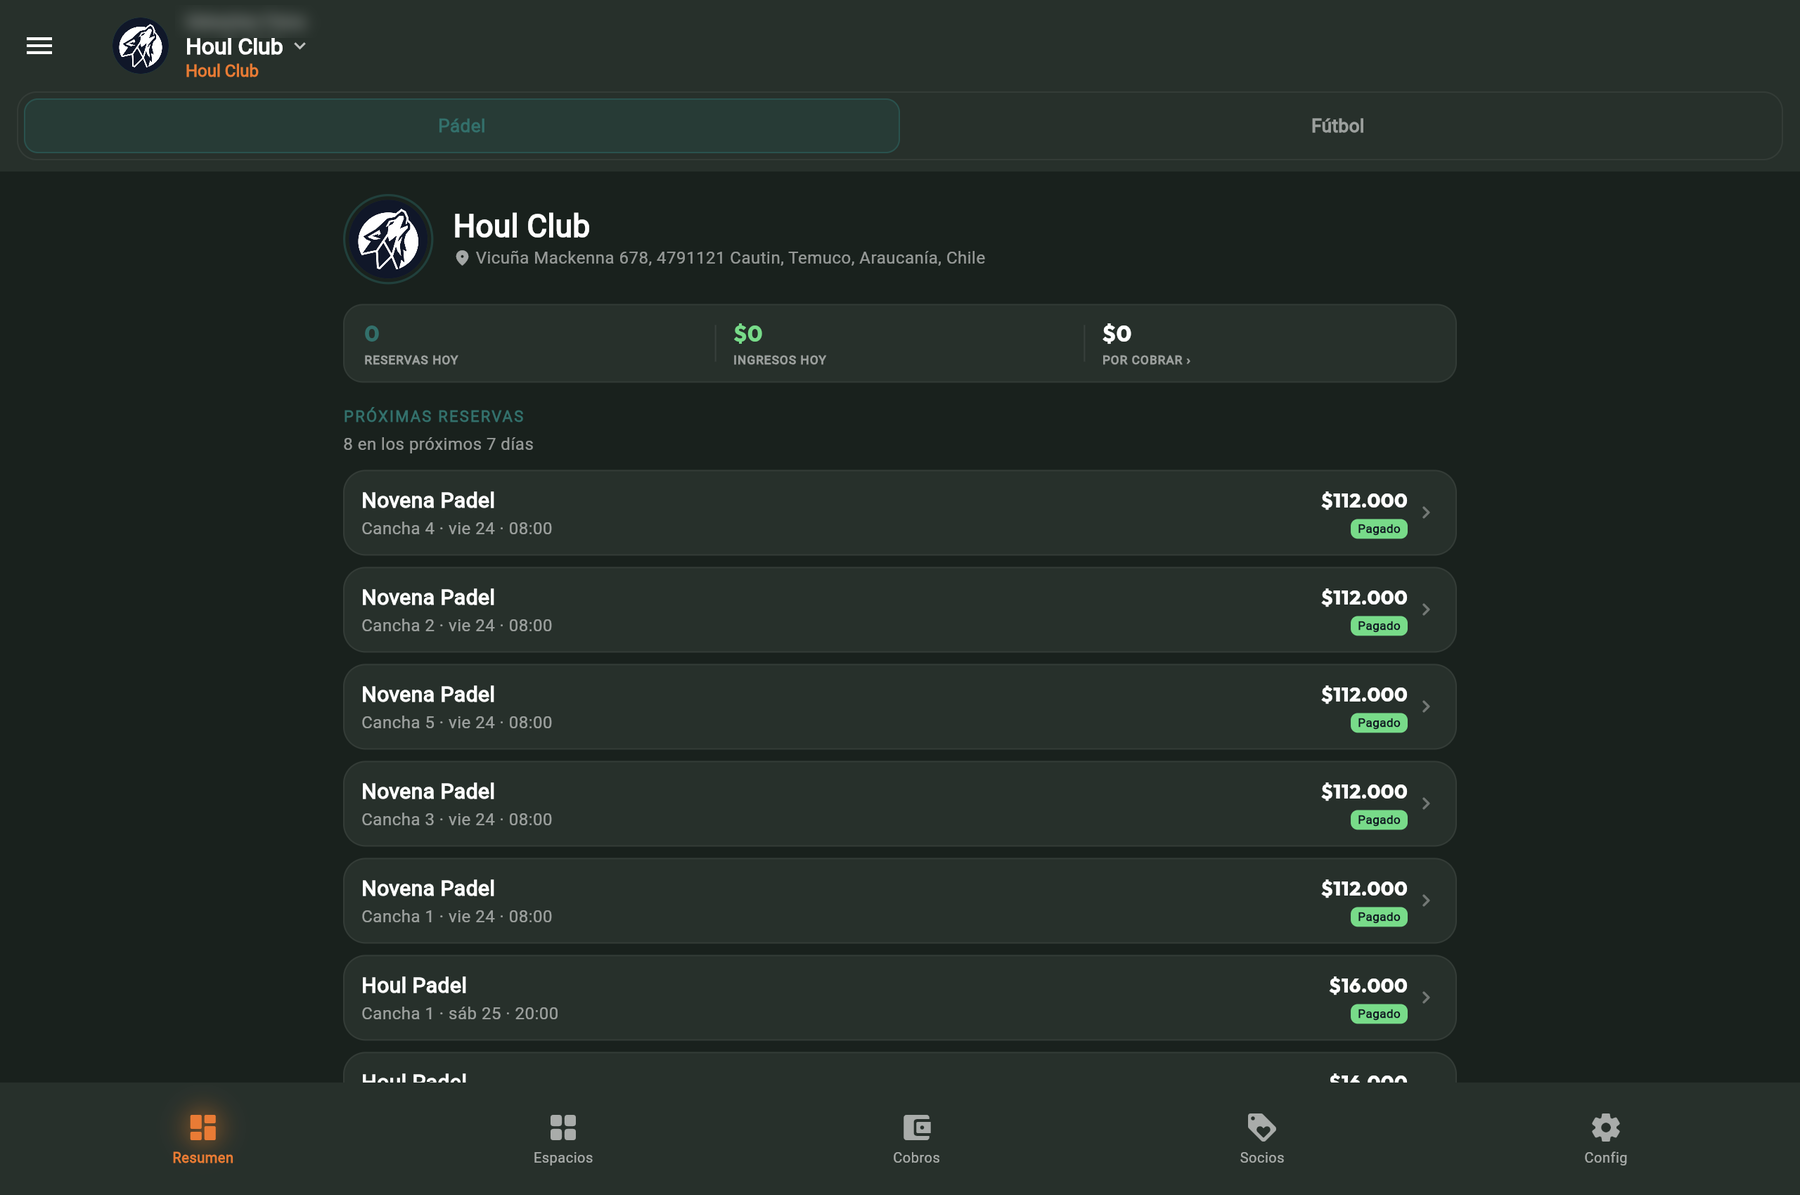Click '8 en los próximos 7 días' text

click(438, 444)
